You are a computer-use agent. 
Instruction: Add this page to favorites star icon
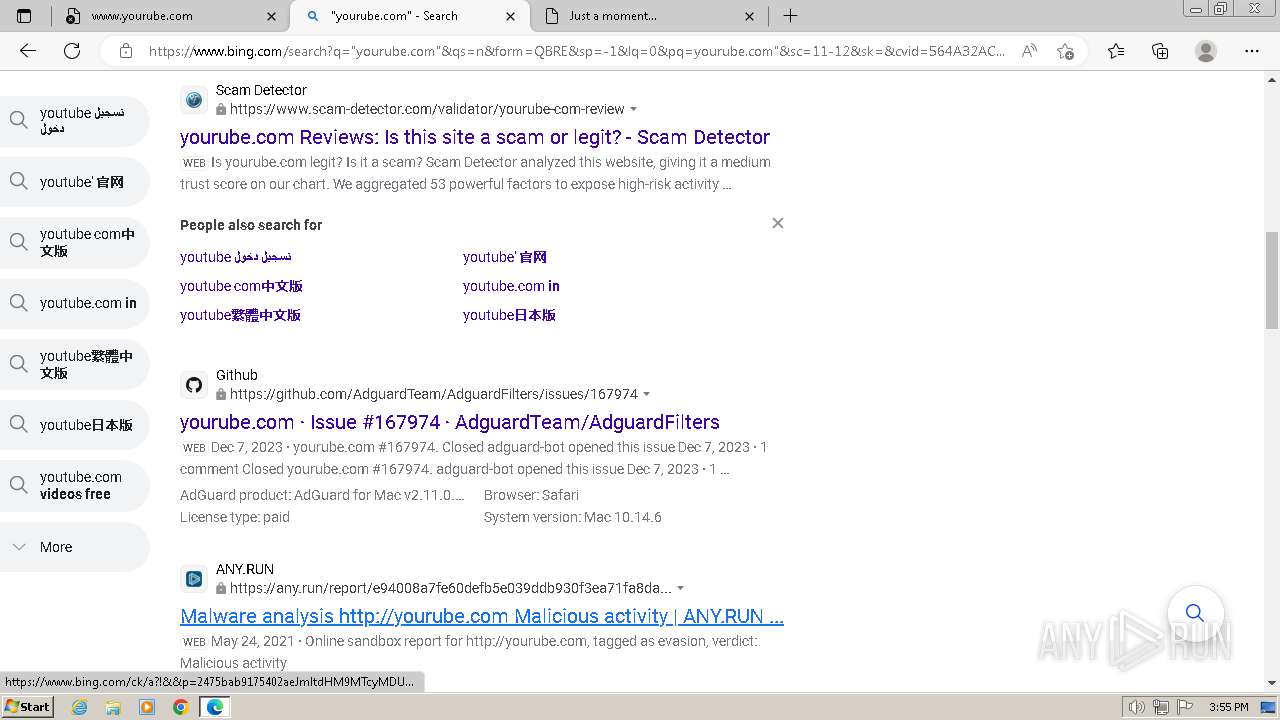tap(1065, 51)
